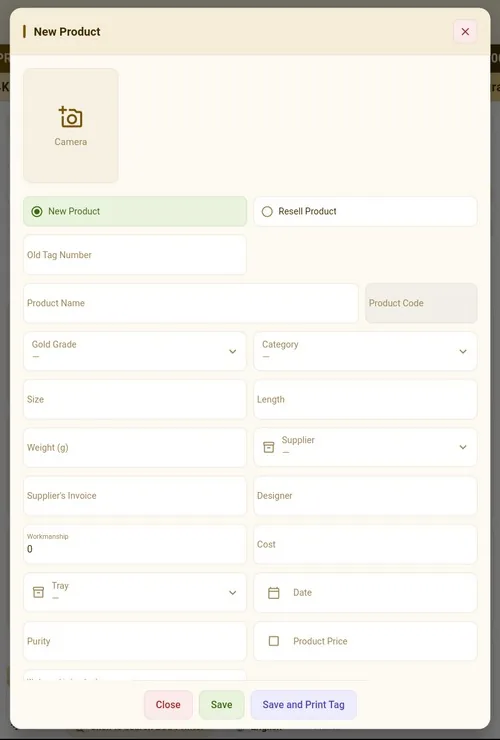Image resolution: width=500 pixels, height=740 pixels.
Task: Focus the Old Tag Number field
Action: point(135,255)
